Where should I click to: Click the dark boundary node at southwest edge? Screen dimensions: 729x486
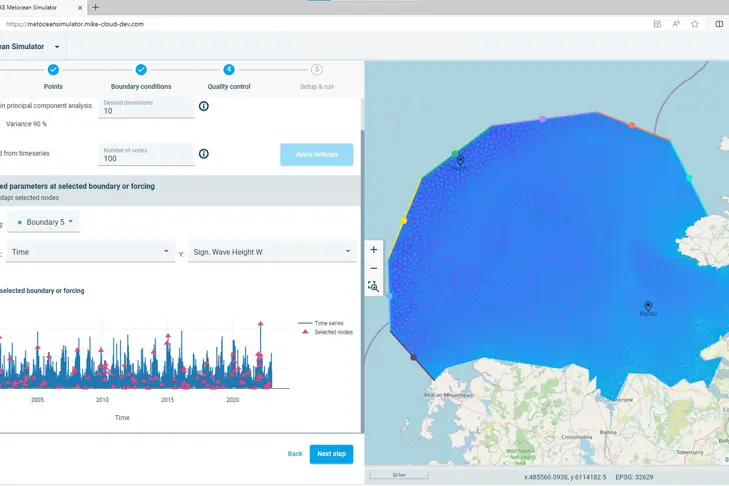tap(413, 358)
